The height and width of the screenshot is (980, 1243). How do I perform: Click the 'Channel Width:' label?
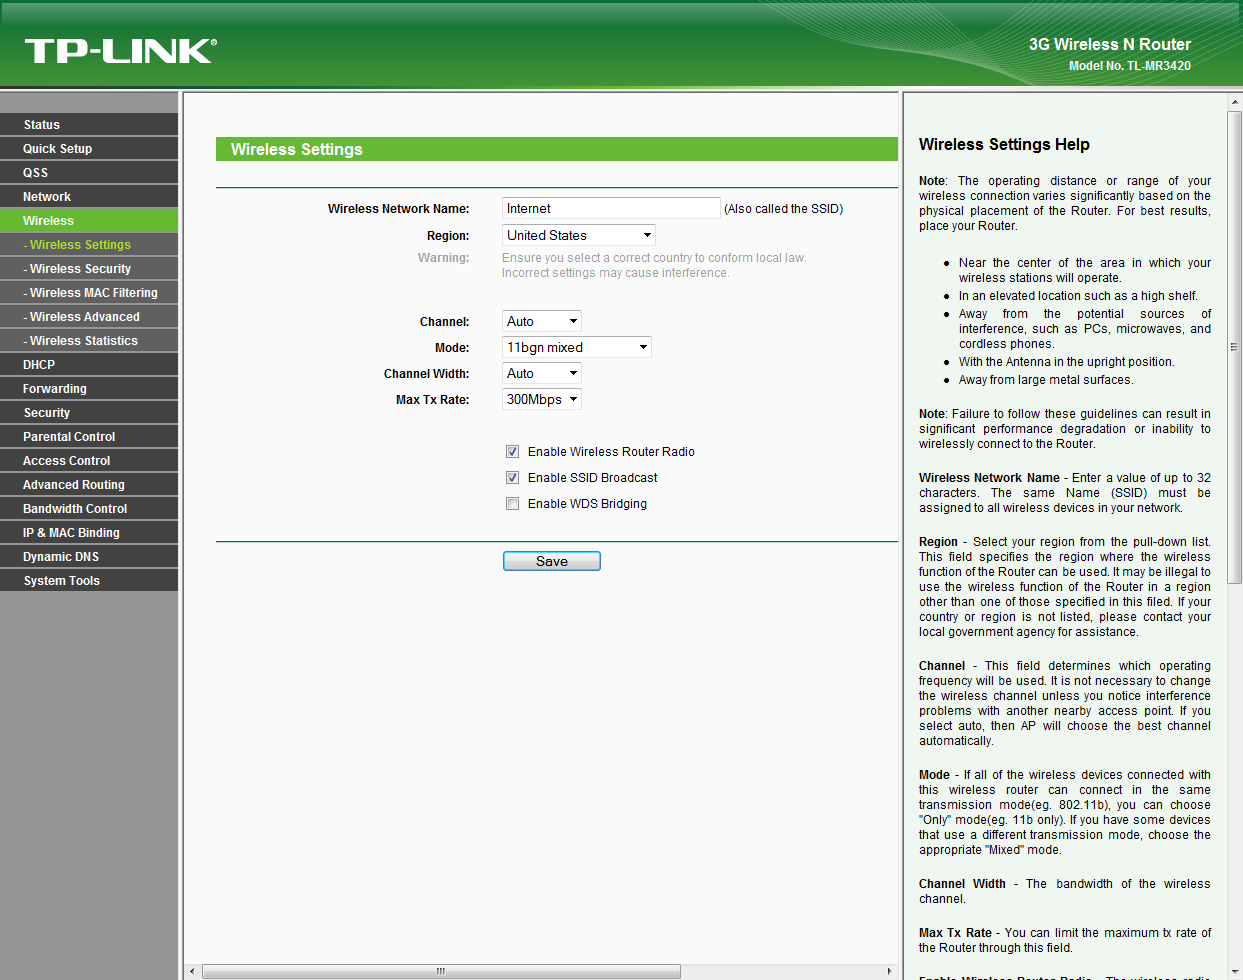click(x=426, y=374)
